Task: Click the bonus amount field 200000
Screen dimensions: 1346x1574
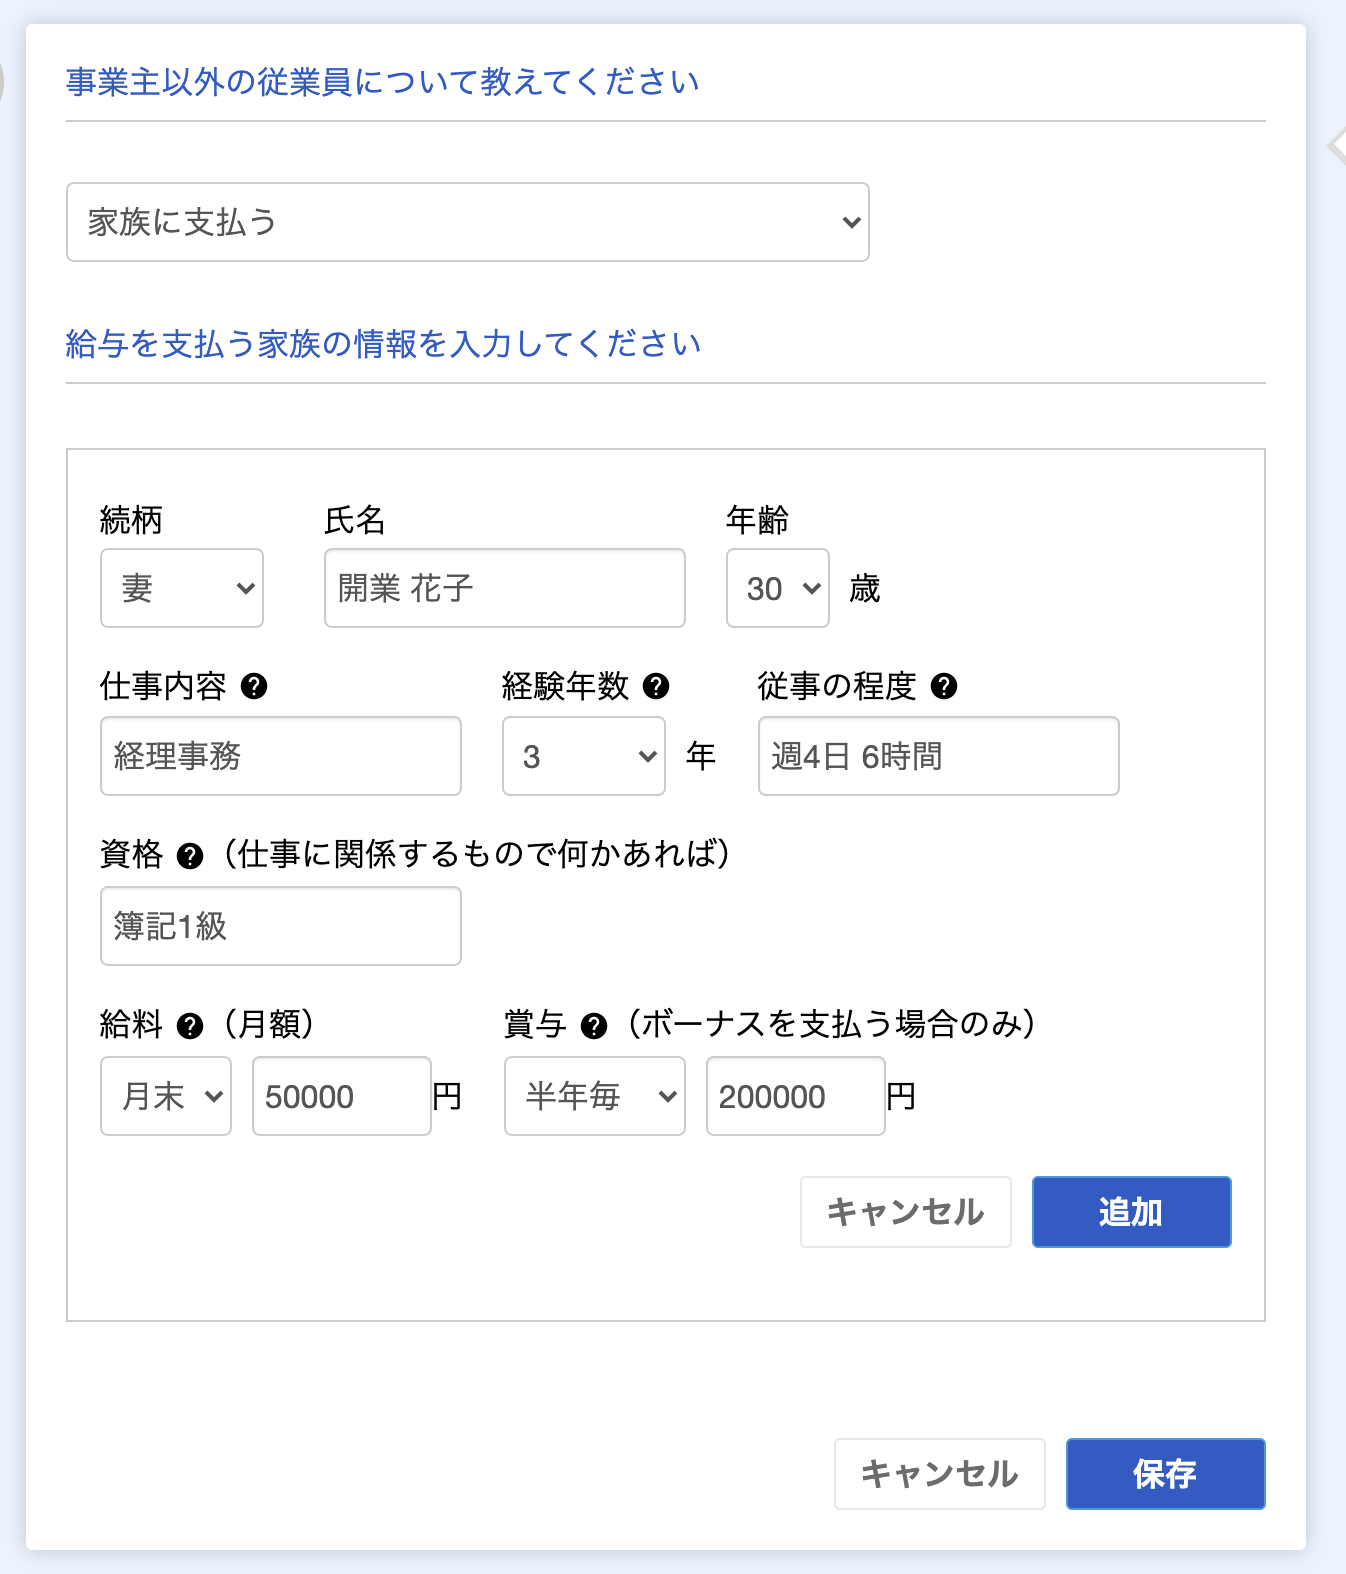Action: click(796, 1096)
